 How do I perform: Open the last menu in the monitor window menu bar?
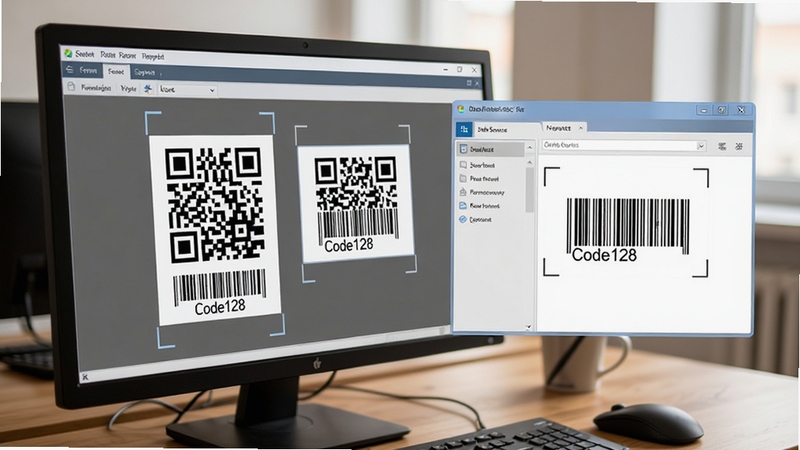(153, 56)
